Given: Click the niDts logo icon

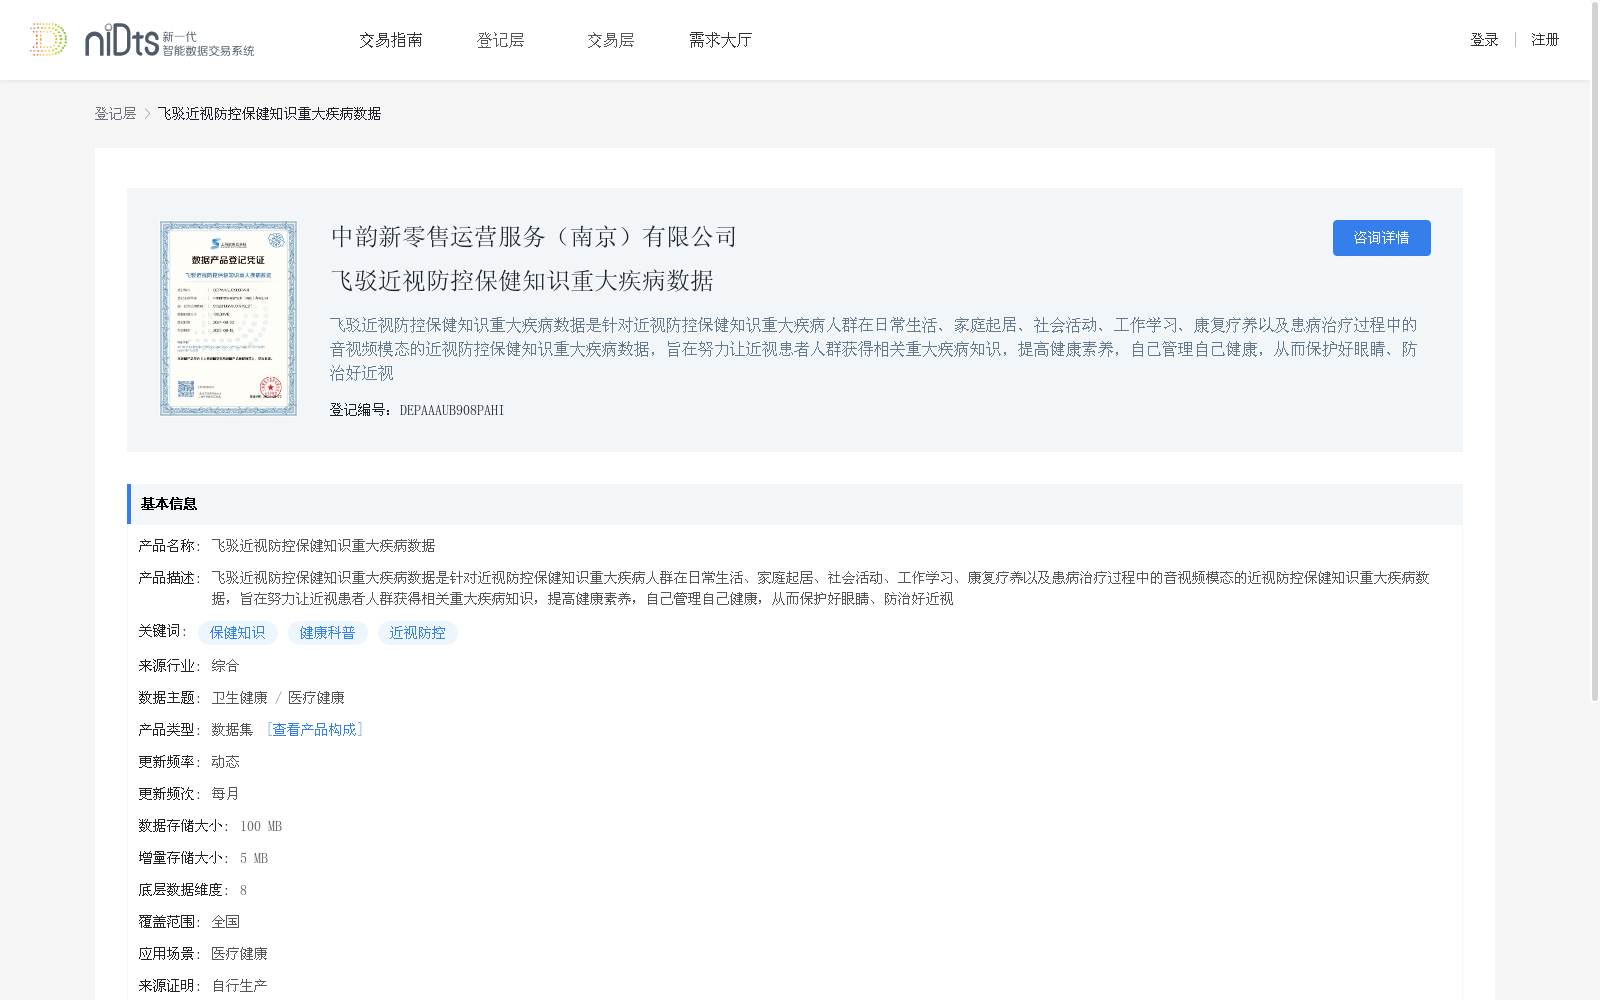Looking at the screenshot, I should pos(142,40).
